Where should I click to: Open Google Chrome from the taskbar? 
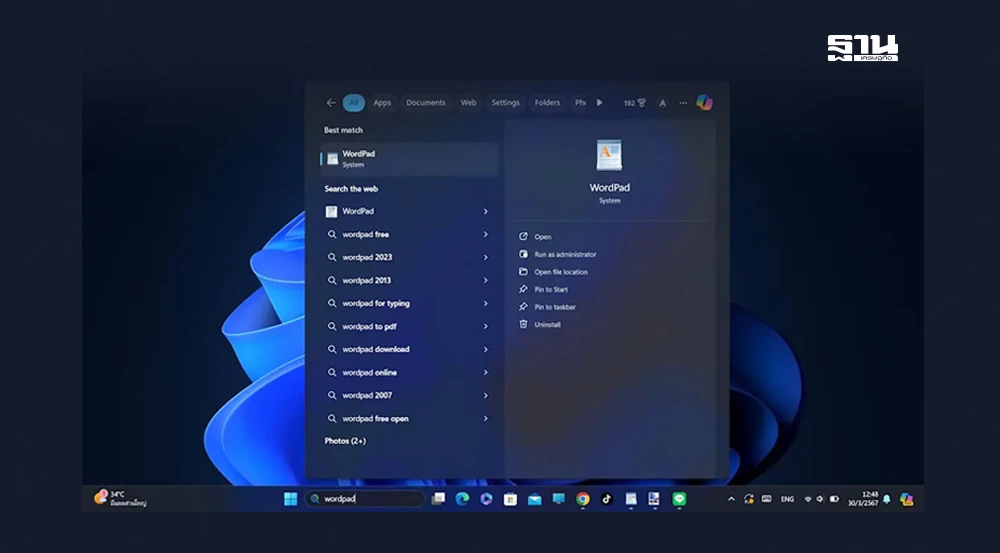(x=583, y=499)
